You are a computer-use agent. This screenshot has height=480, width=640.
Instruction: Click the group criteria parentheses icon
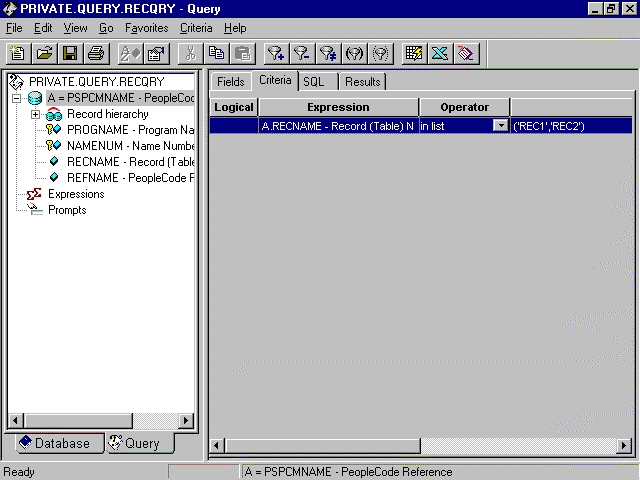[x=354, y=53]
